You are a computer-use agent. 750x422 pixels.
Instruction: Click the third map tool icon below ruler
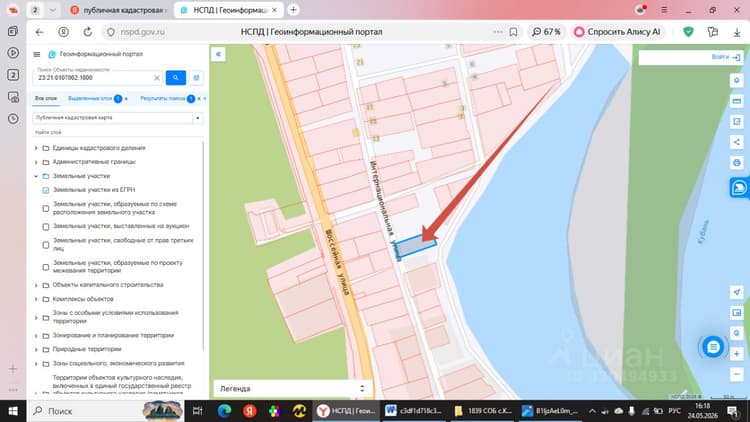[737, 122]
